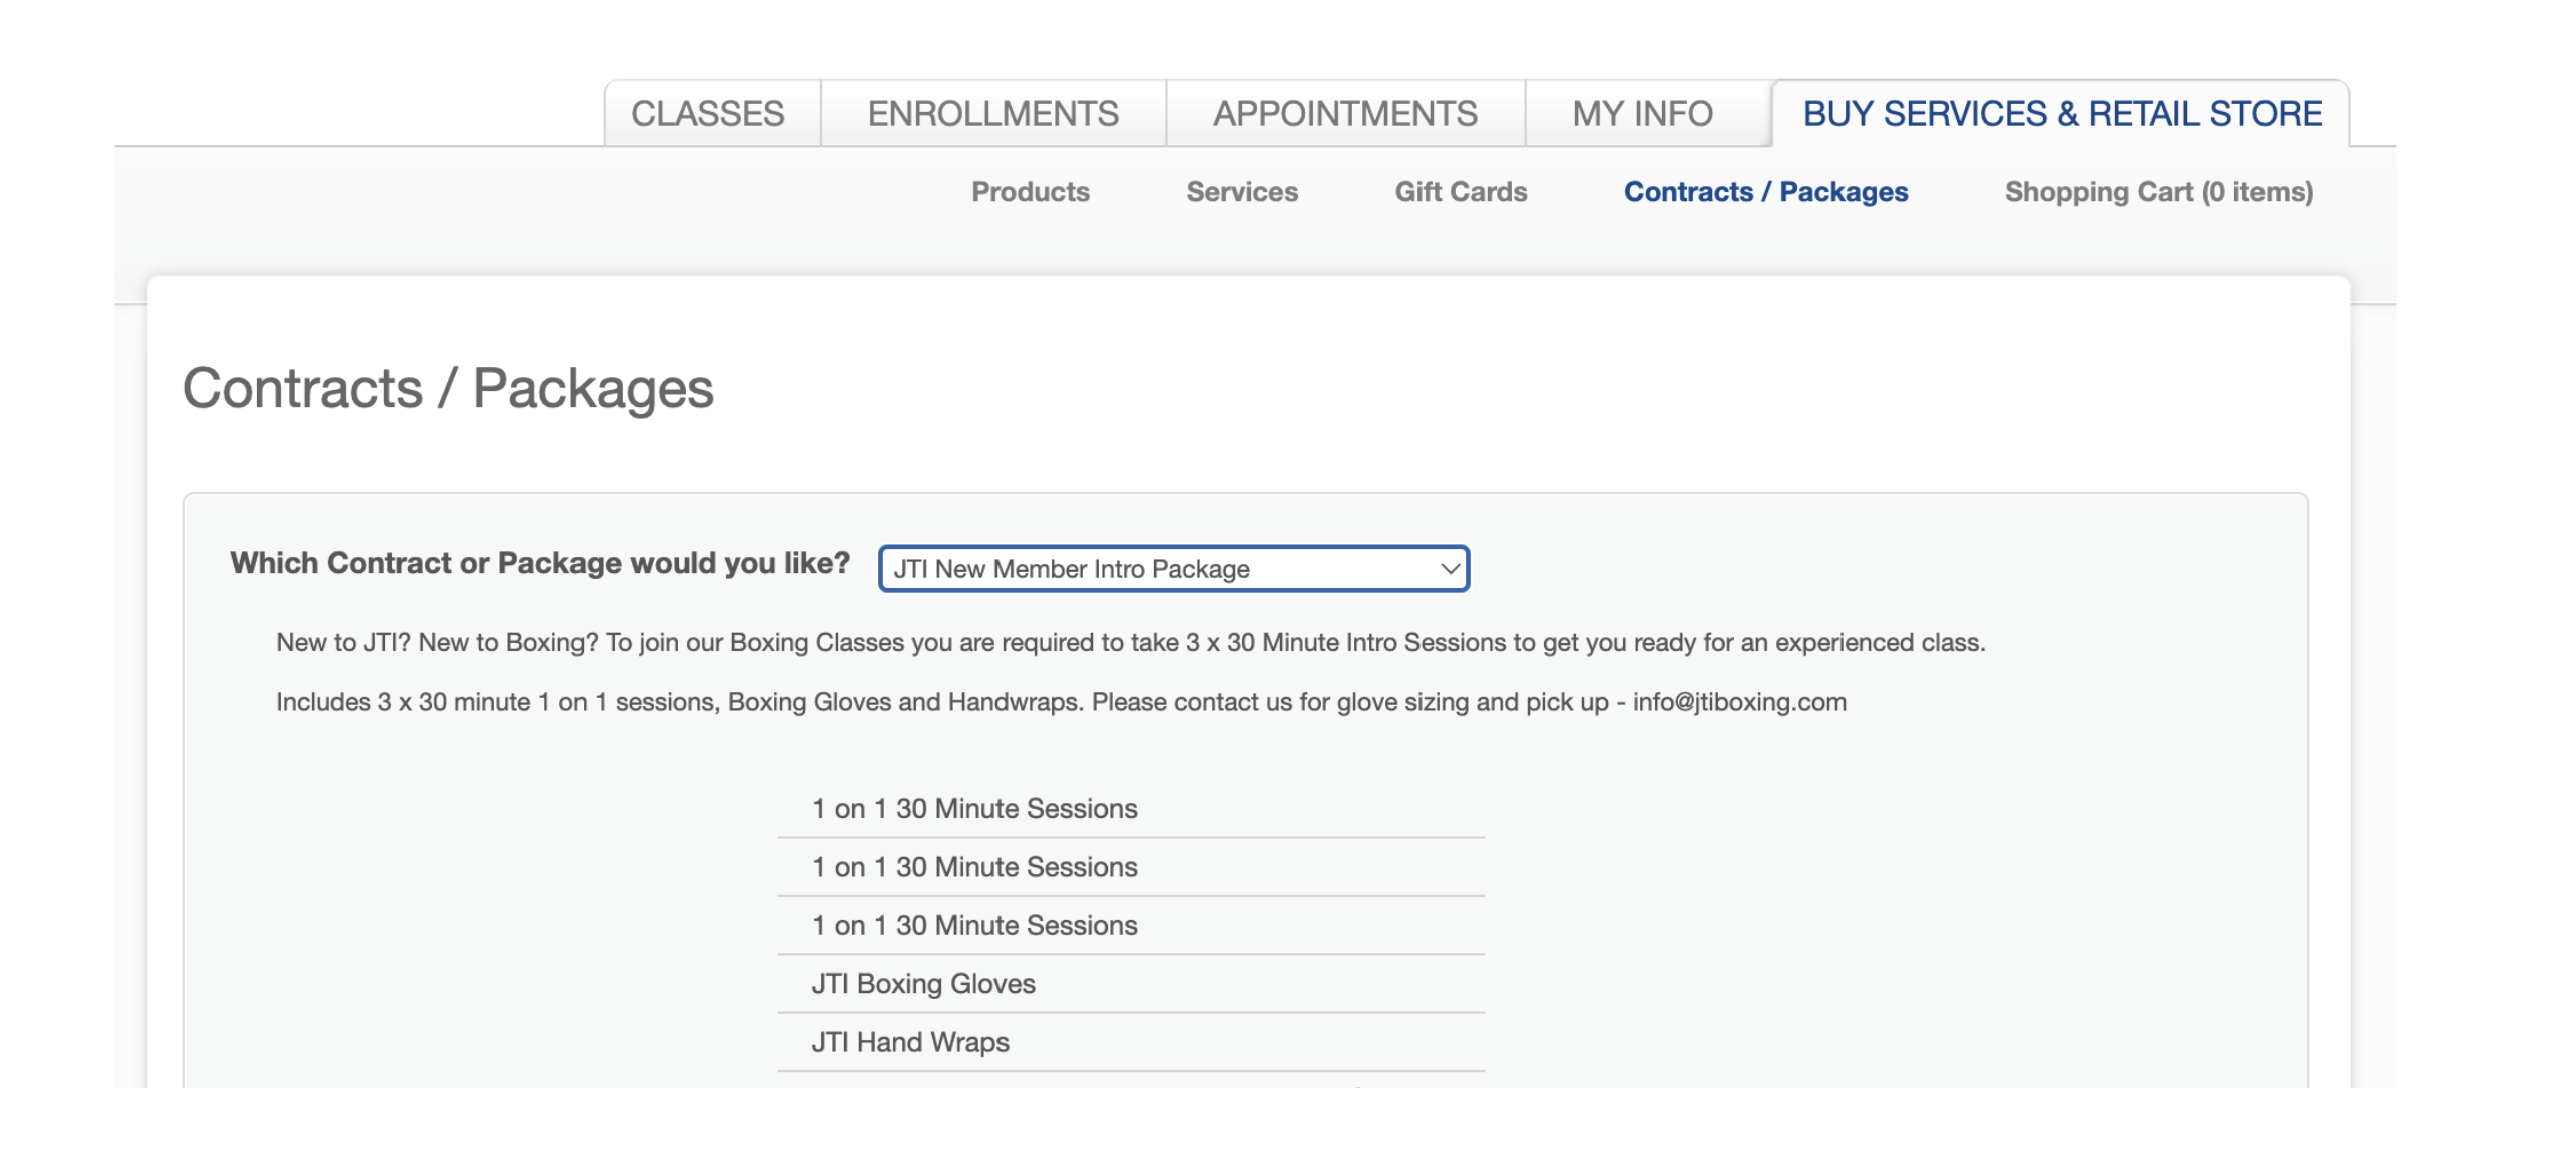Click the JTI Hand Wraps row
The width and height of the screenshot is (2558, 1168).
(x=1131, y=1042)
